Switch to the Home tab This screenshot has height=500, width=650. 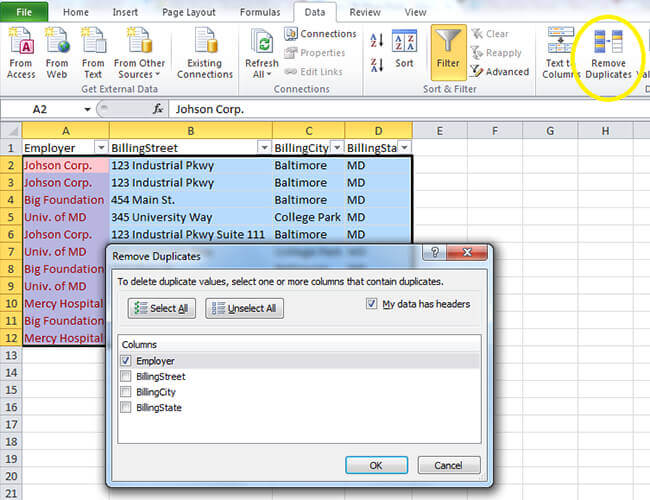click(76, 12)
